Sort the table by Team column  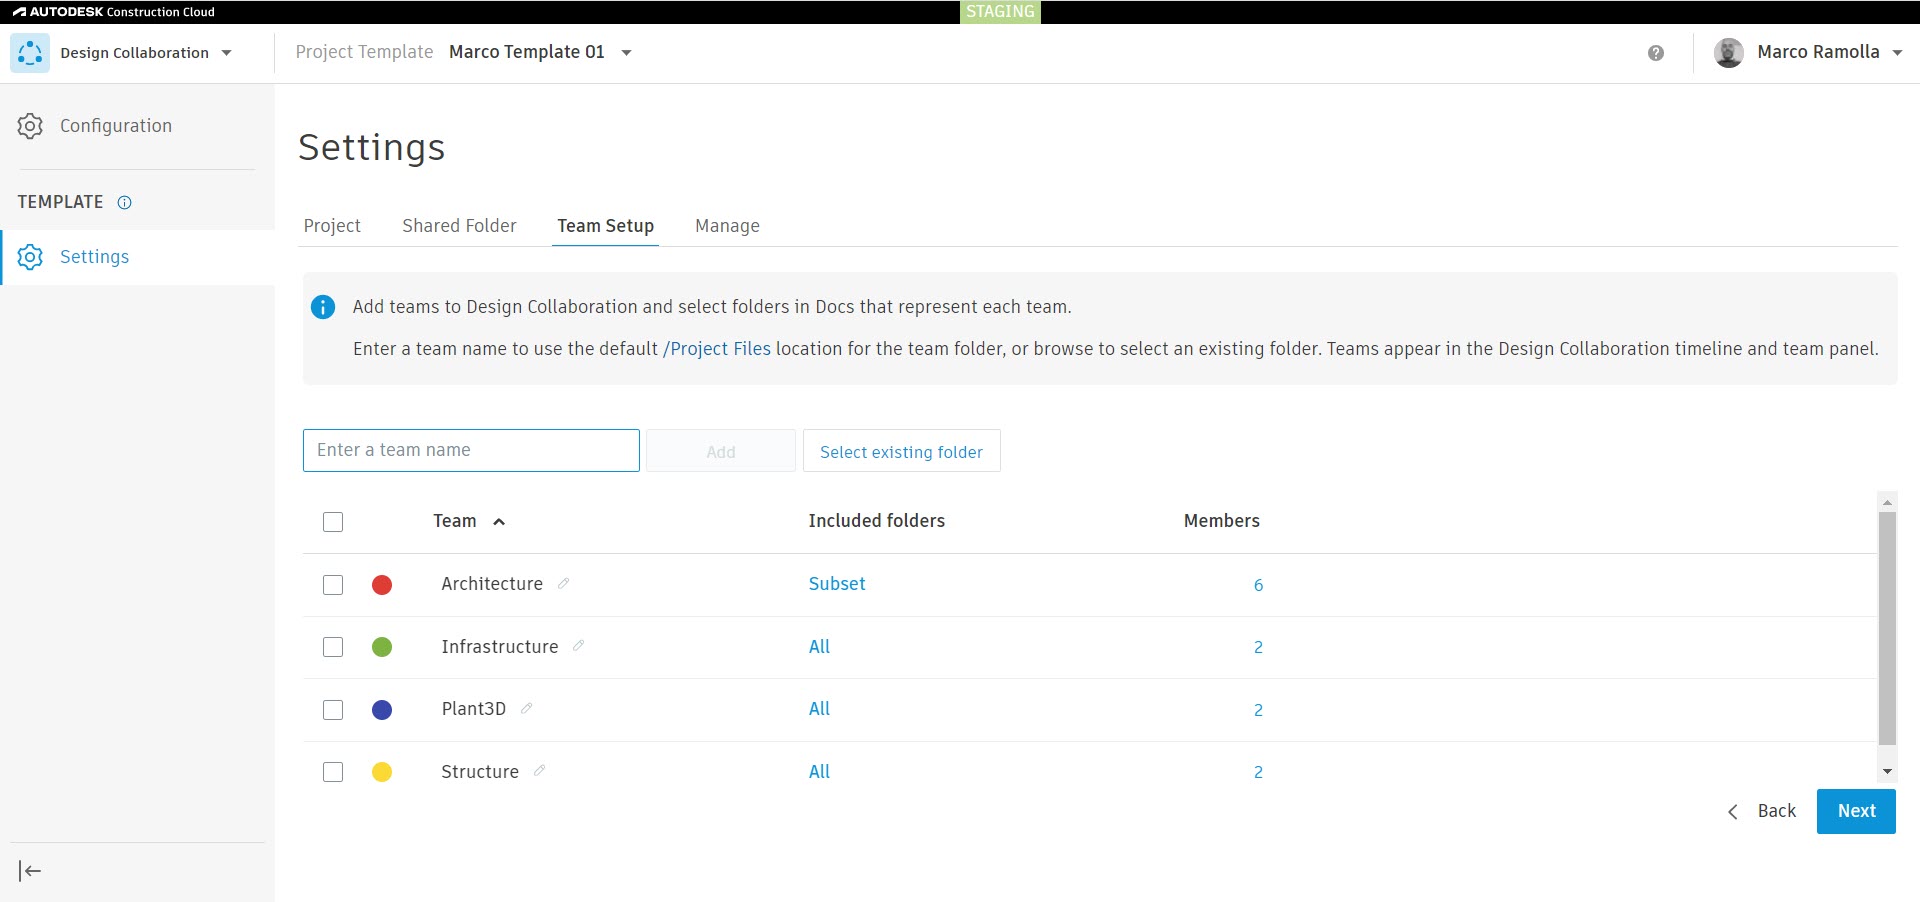pos(469,521)
